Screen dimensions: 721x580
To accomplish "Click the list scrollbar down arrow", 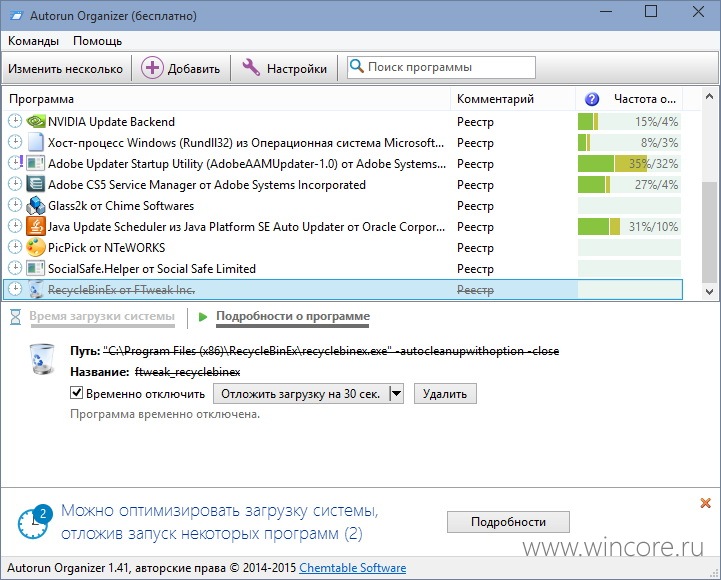I will tap(709, 292).
